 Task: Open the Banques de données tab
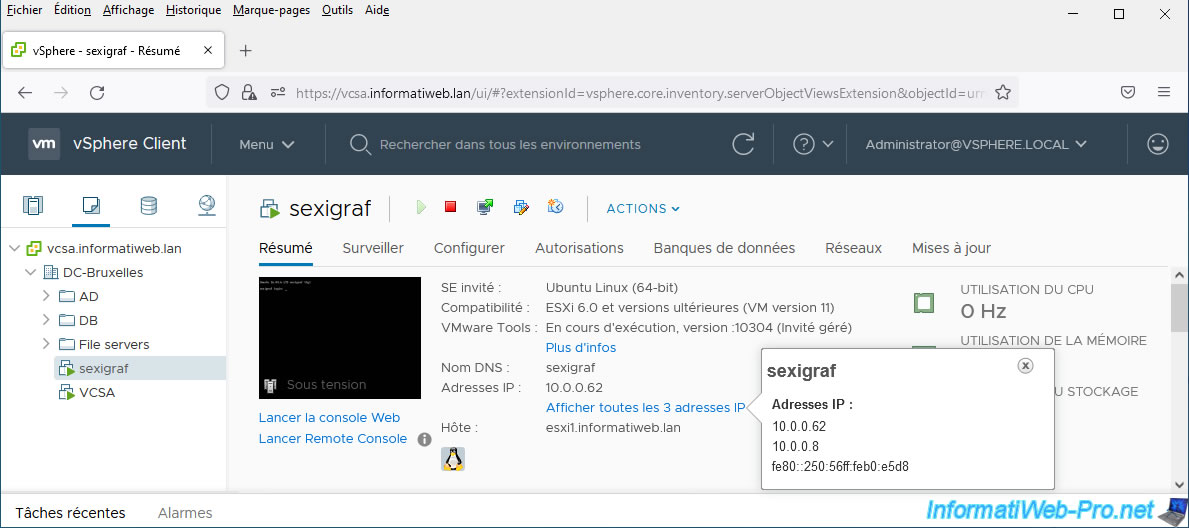724,248
